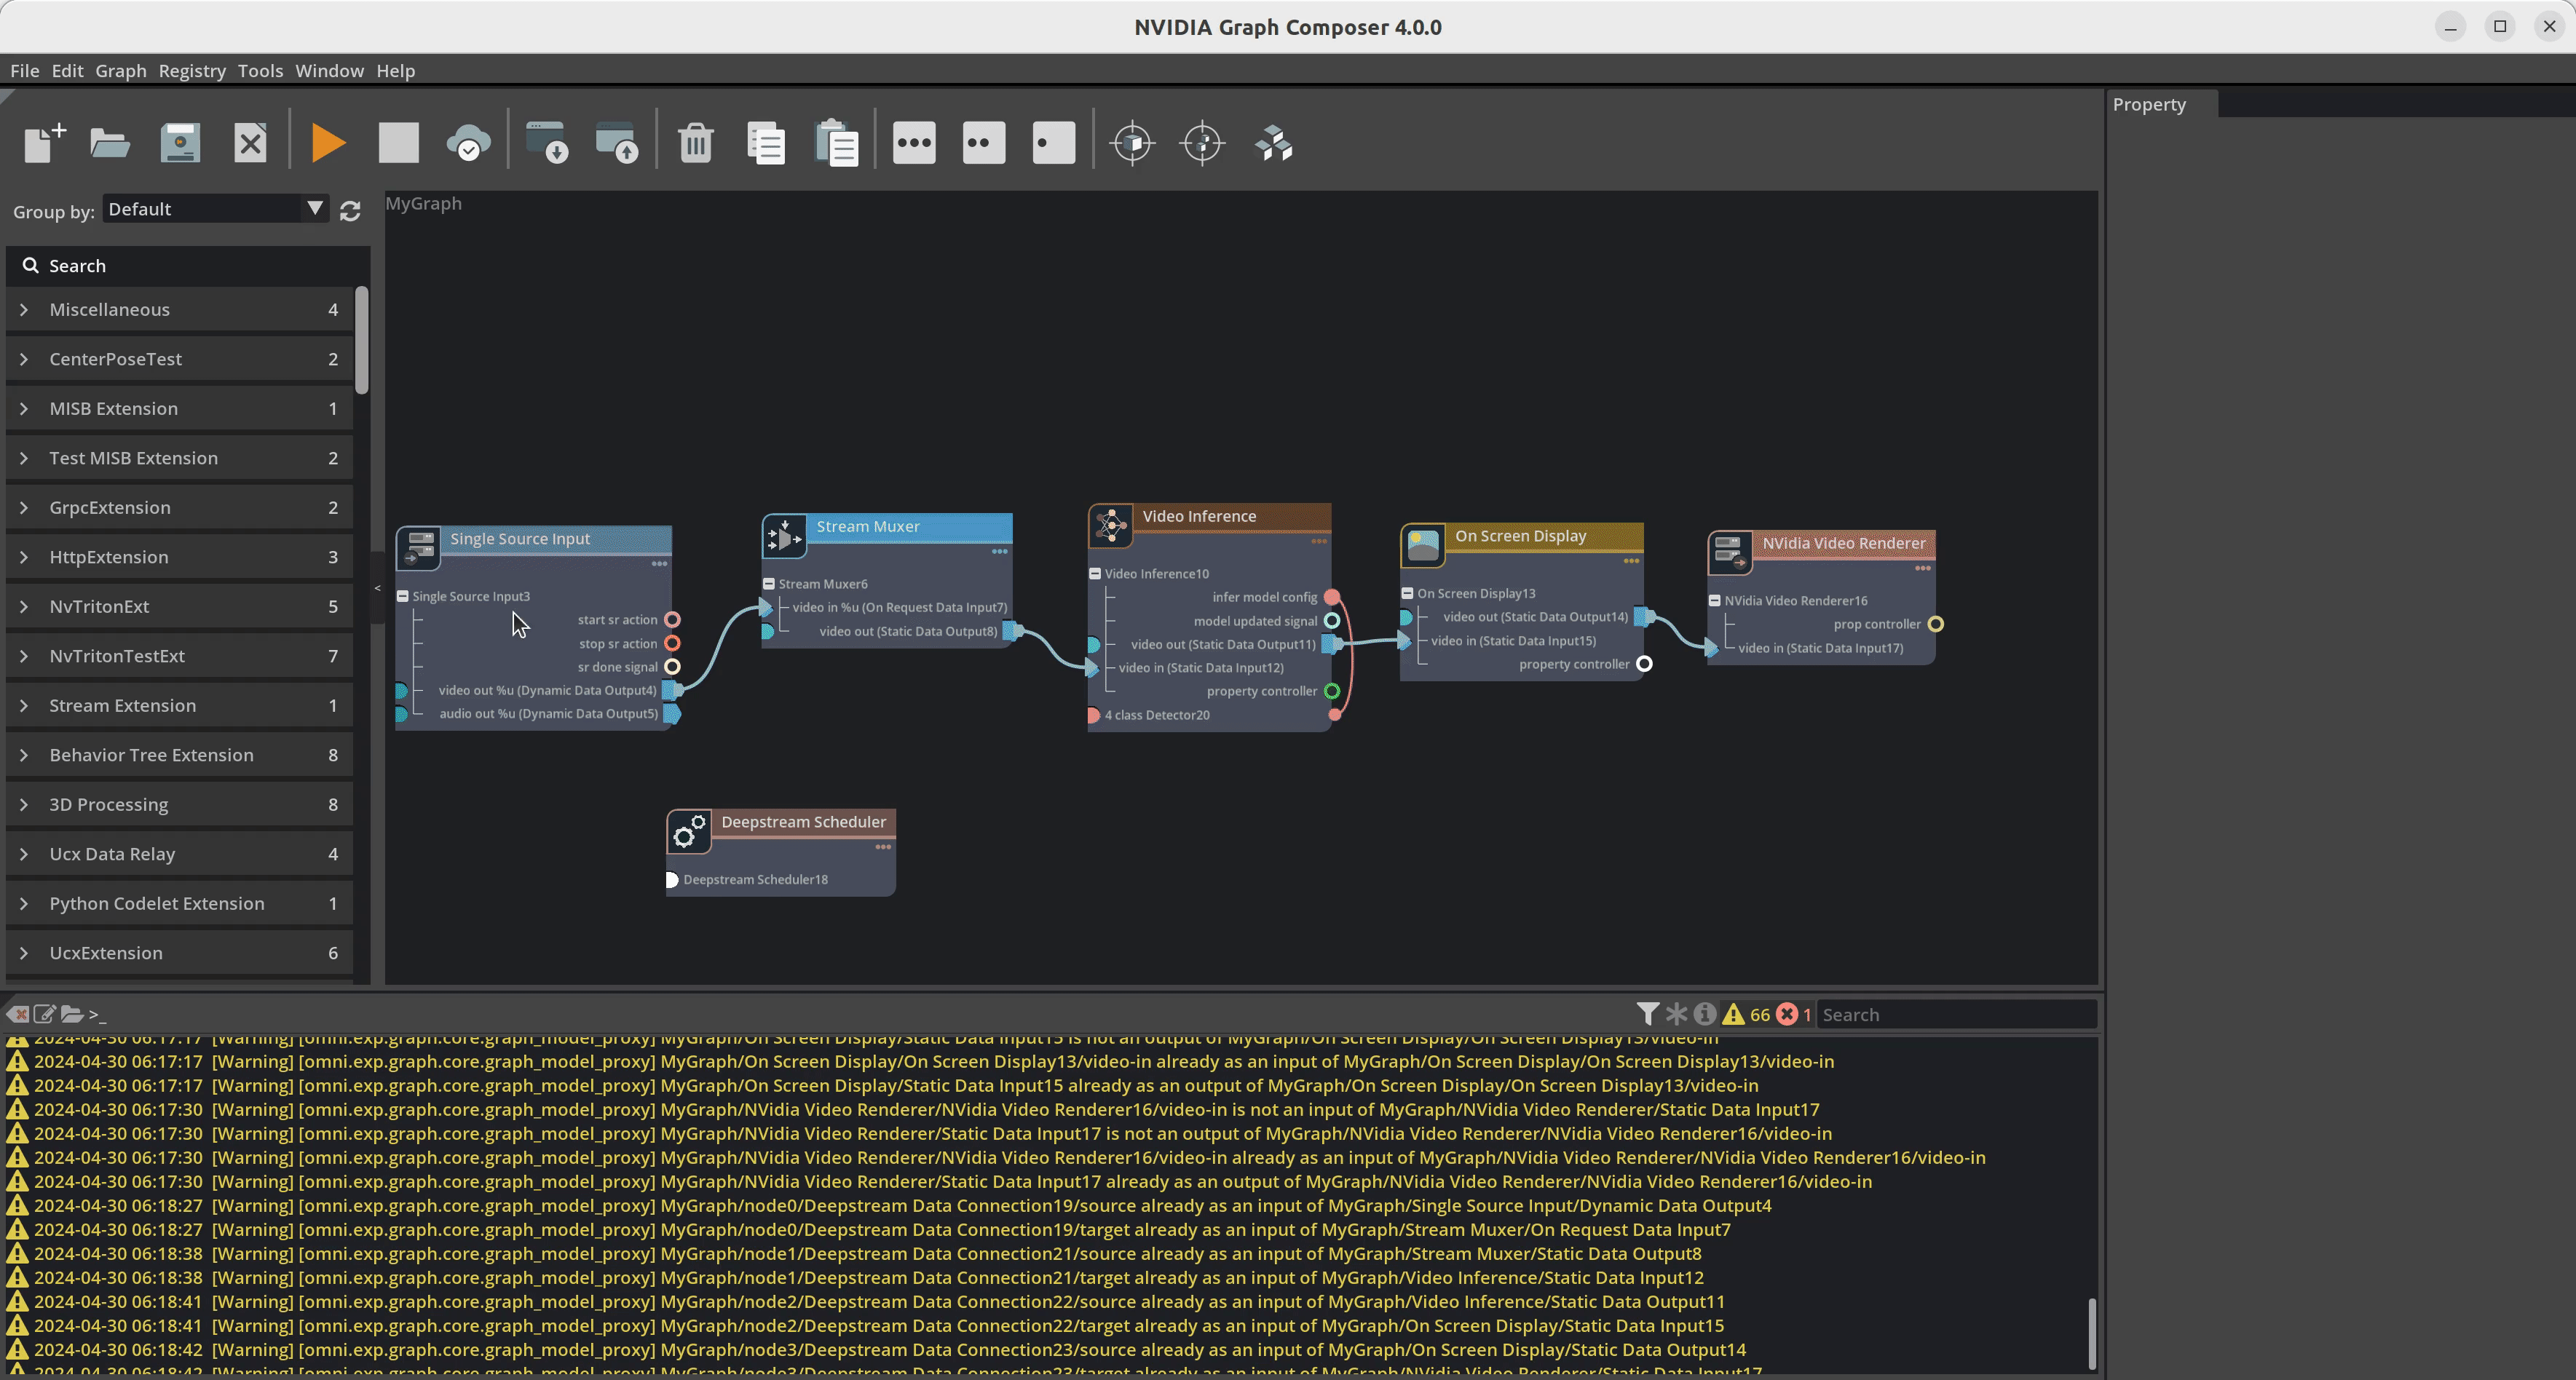Click the New graph file icon

click(x=44, y=143)
